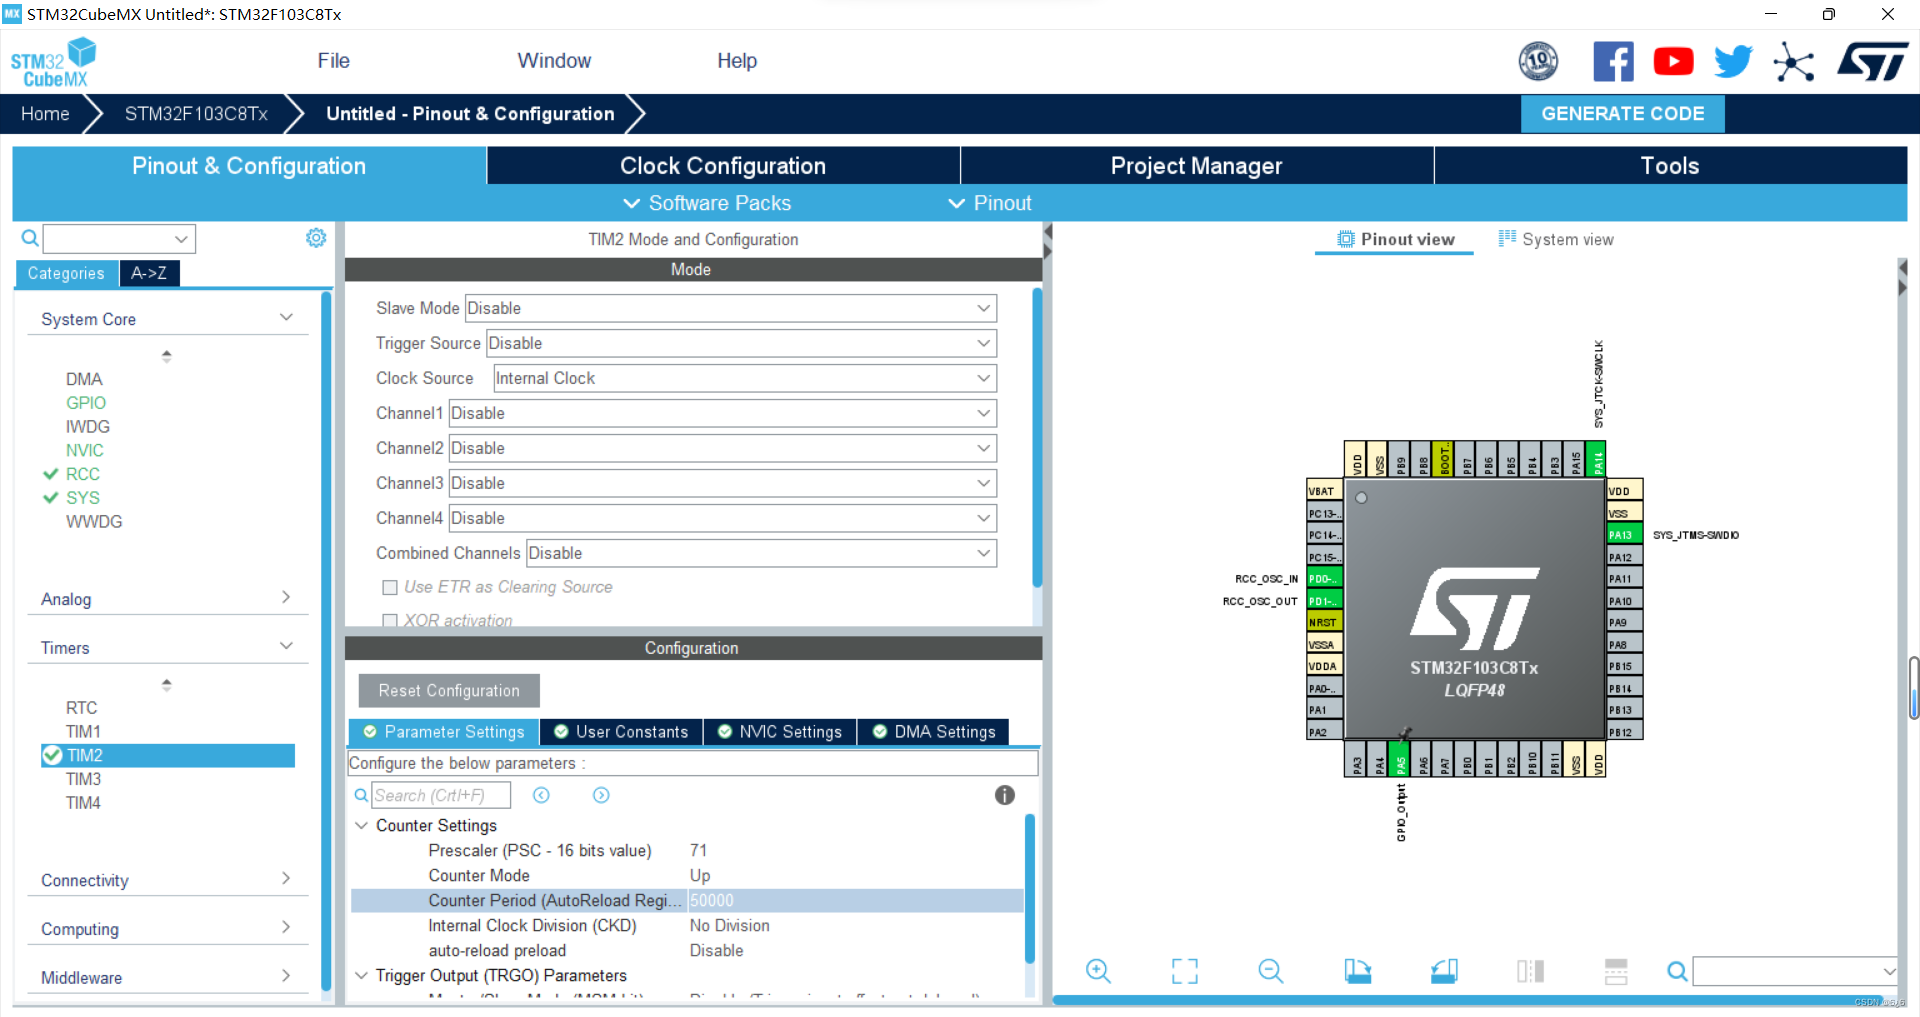Open the Channel1 dropdown
This screenshot has height=1017, width=1920.
(x=723, y=413)
